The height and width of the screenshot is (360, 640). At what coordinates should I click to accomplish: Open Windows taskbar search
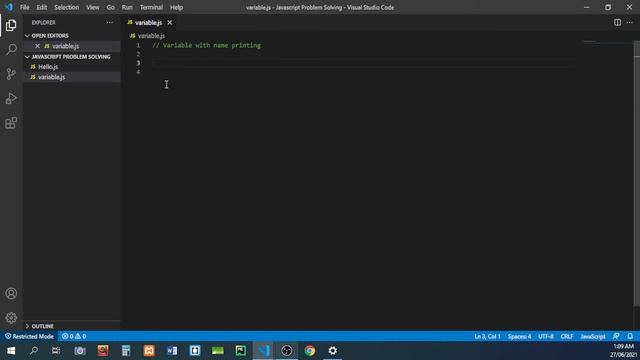[34, 351]
